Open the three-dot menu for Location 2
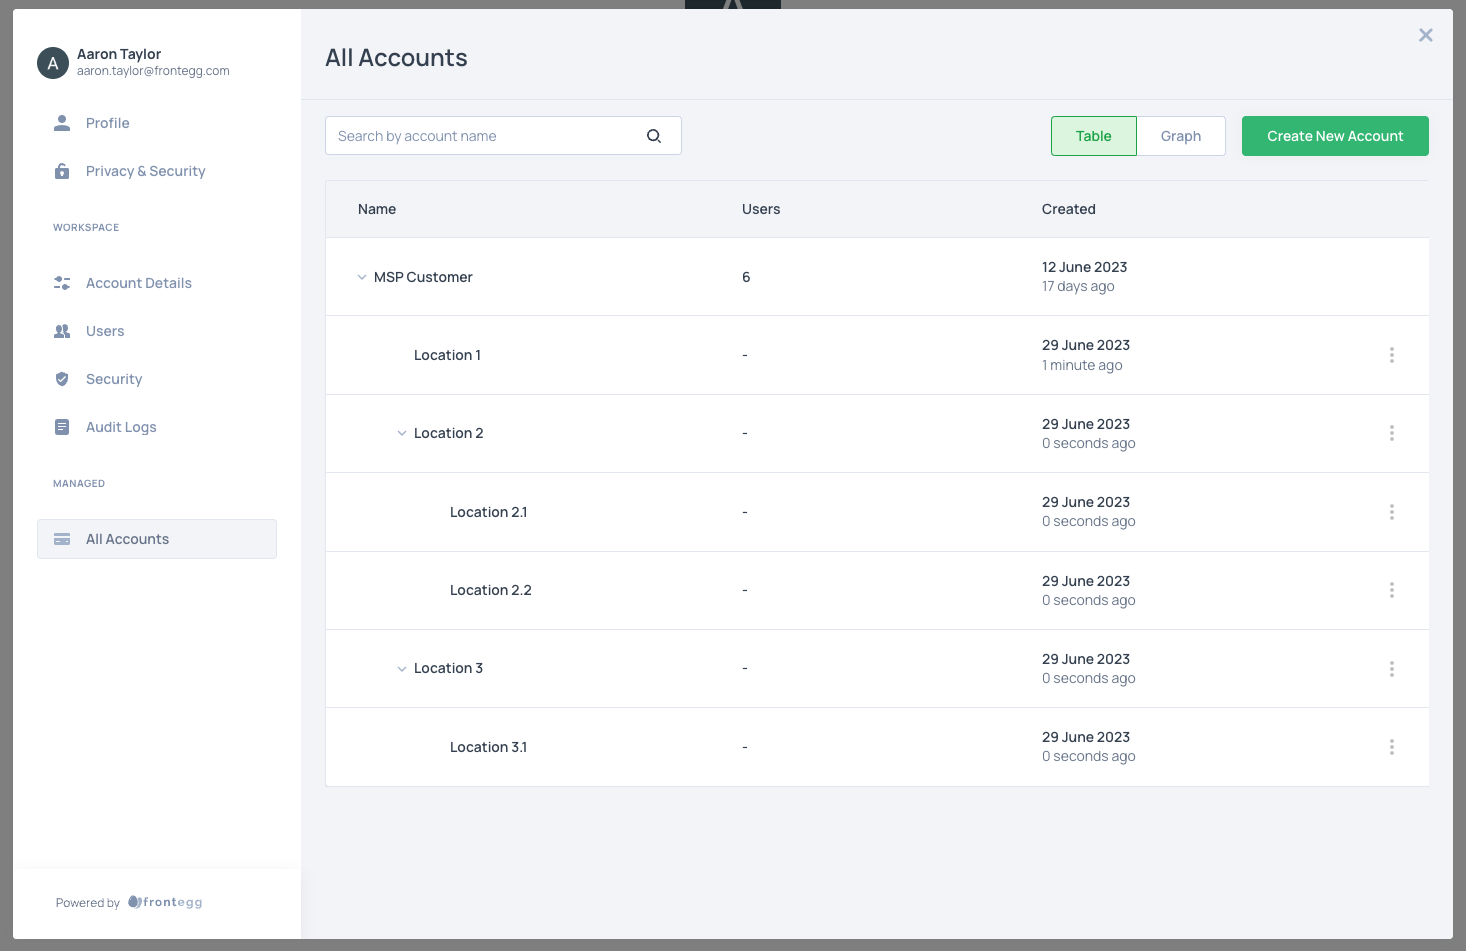This screenshot has width=1466, height=951. pyautogui.click(x=1391, y=433)
